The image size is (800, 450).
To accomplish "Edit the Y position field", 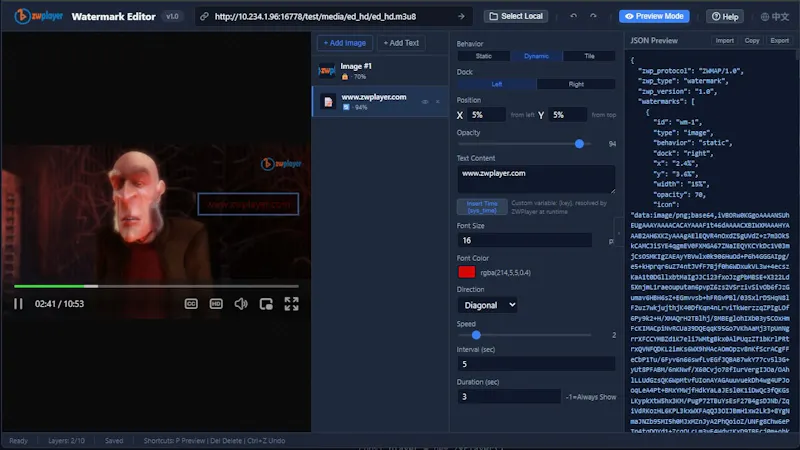I will [x=567, y=115].
